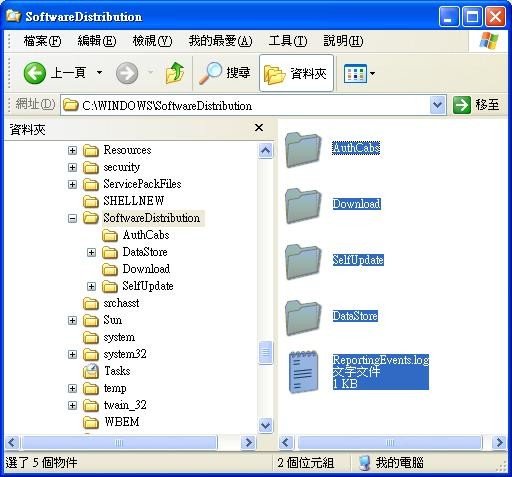Click the folder tree vertical scrollbar thumb
The image size is (512, 477).
(x=266, y=352)
